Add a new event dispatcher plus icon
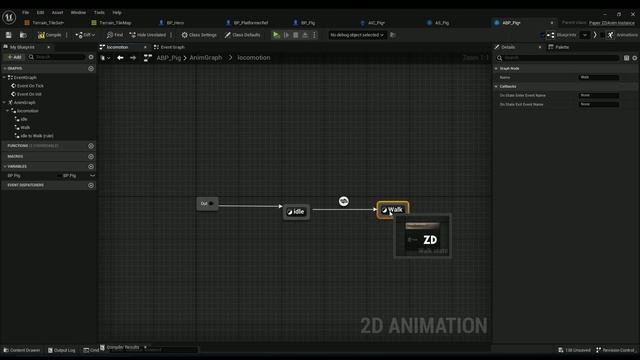This screenshot has height=360, width=640. click(91, 185)
